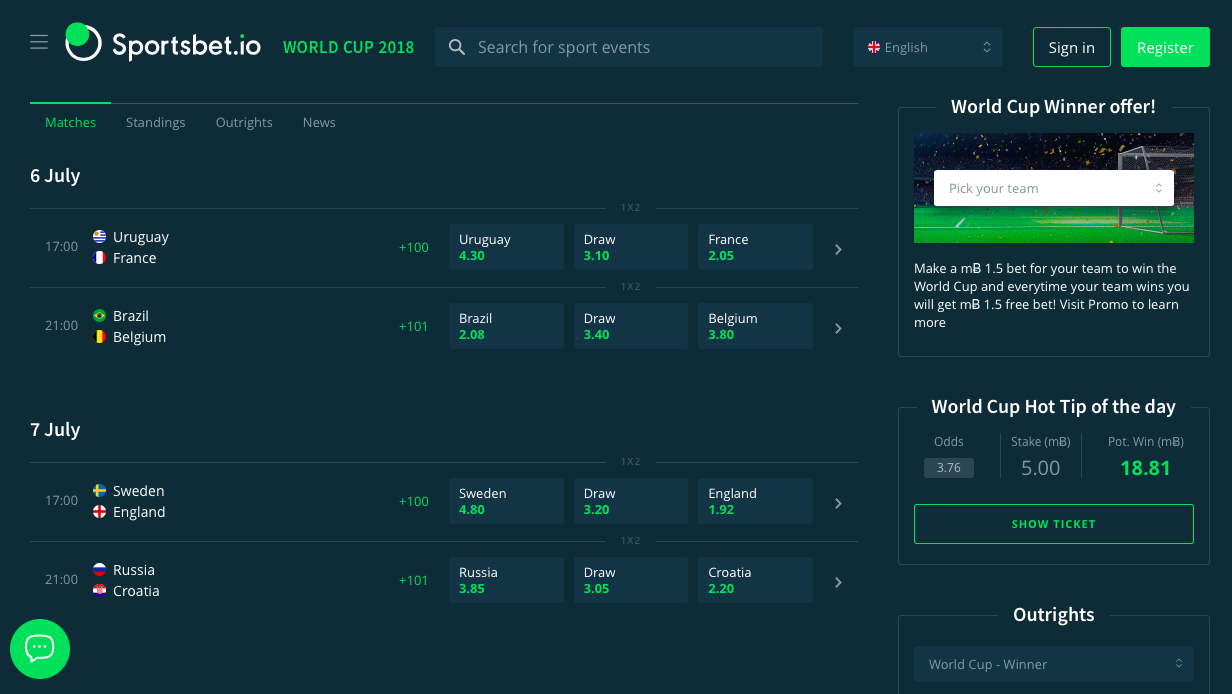Click the potential win value 18.81

tap(1145, 468)
